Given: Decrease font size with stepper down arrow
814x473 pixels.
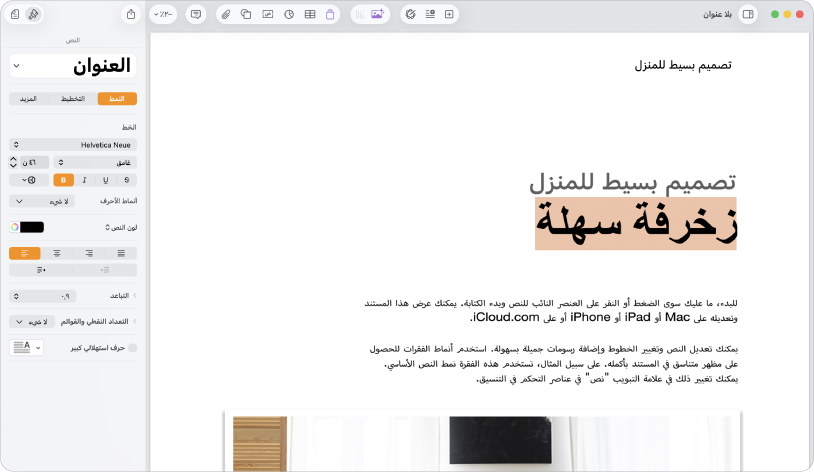Looking at the screenshot, I should [x=13, y=166].
